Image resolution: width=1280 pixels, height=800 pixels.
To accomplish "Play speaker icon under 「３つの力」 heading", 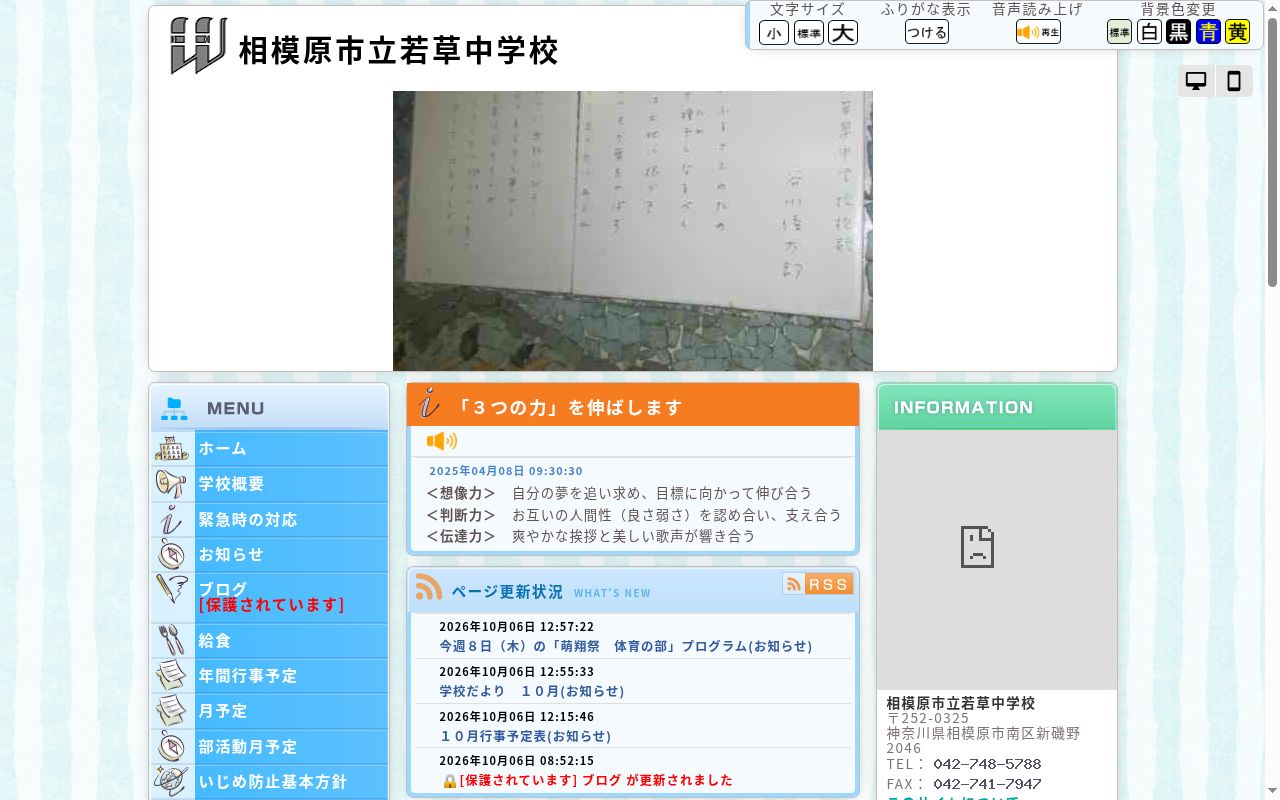I will [442, 441].
